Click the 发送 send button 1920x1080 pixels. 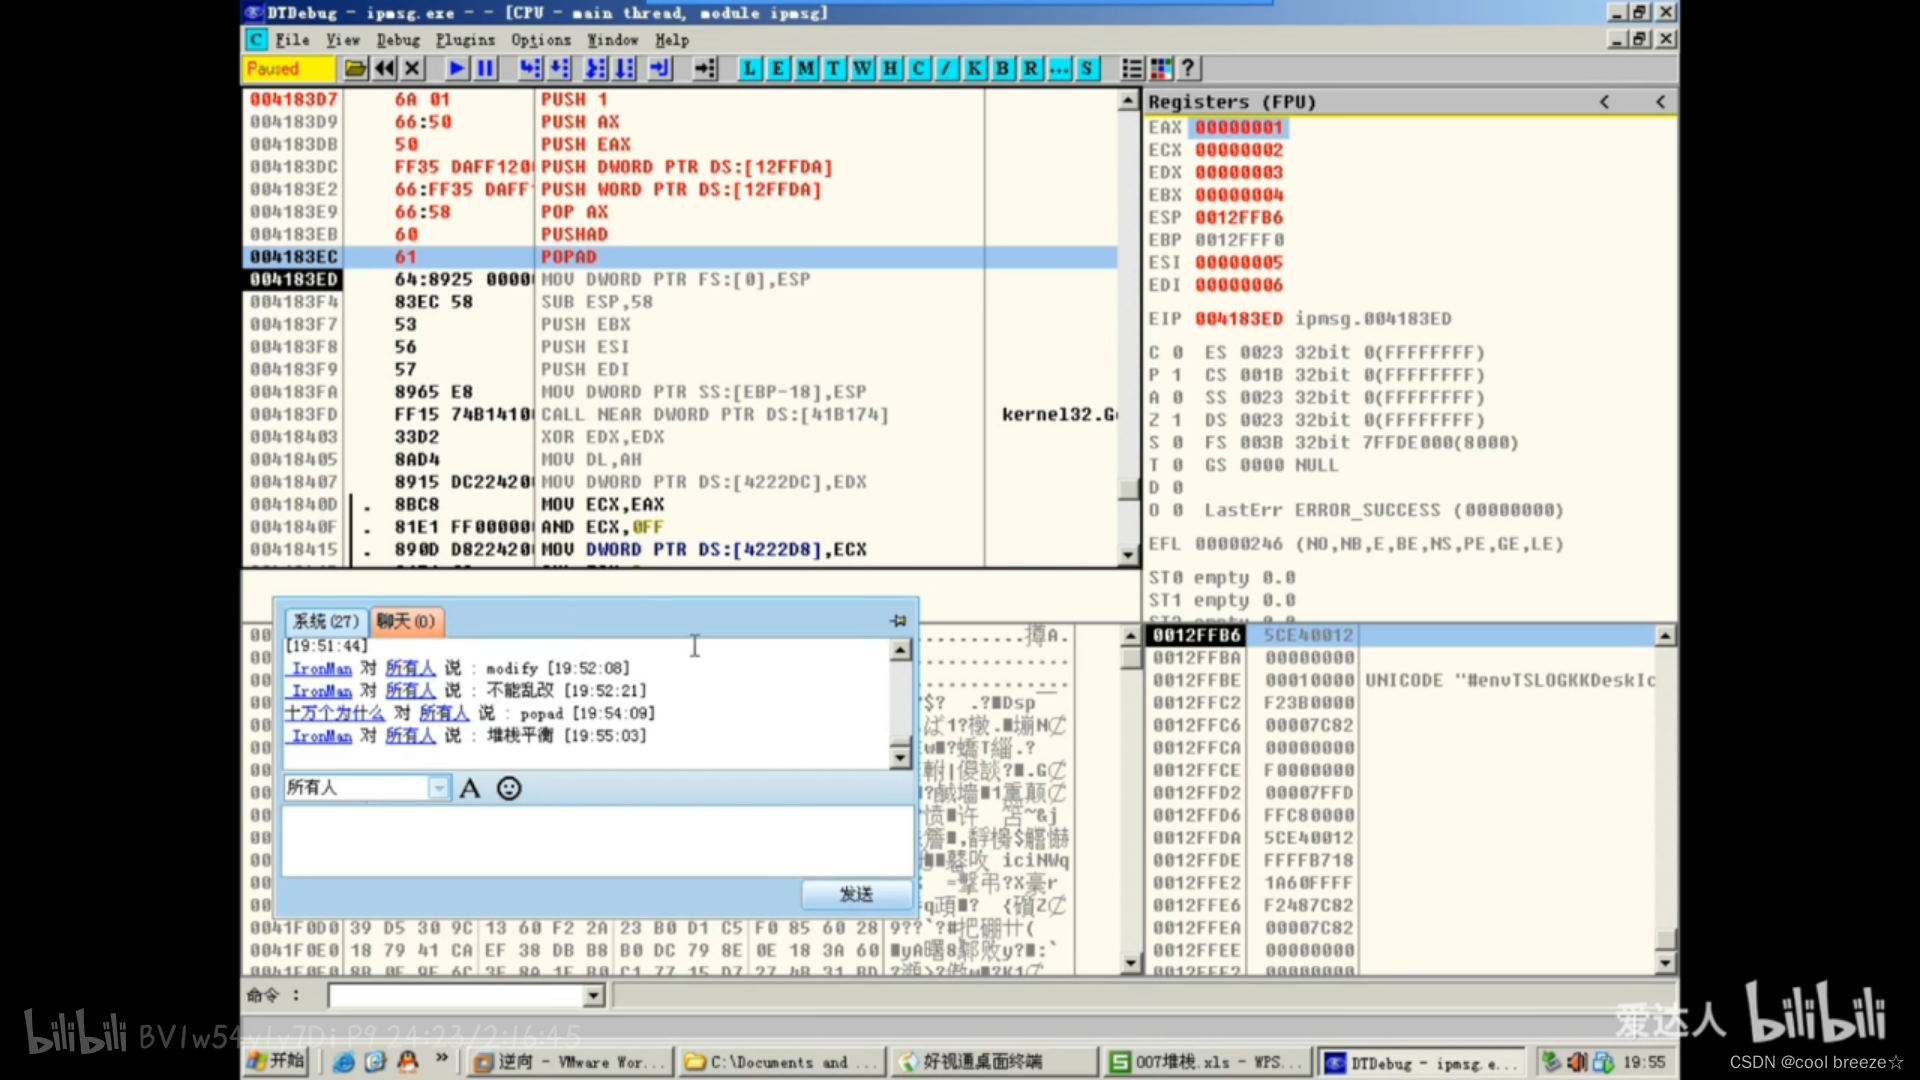[856, 894]
